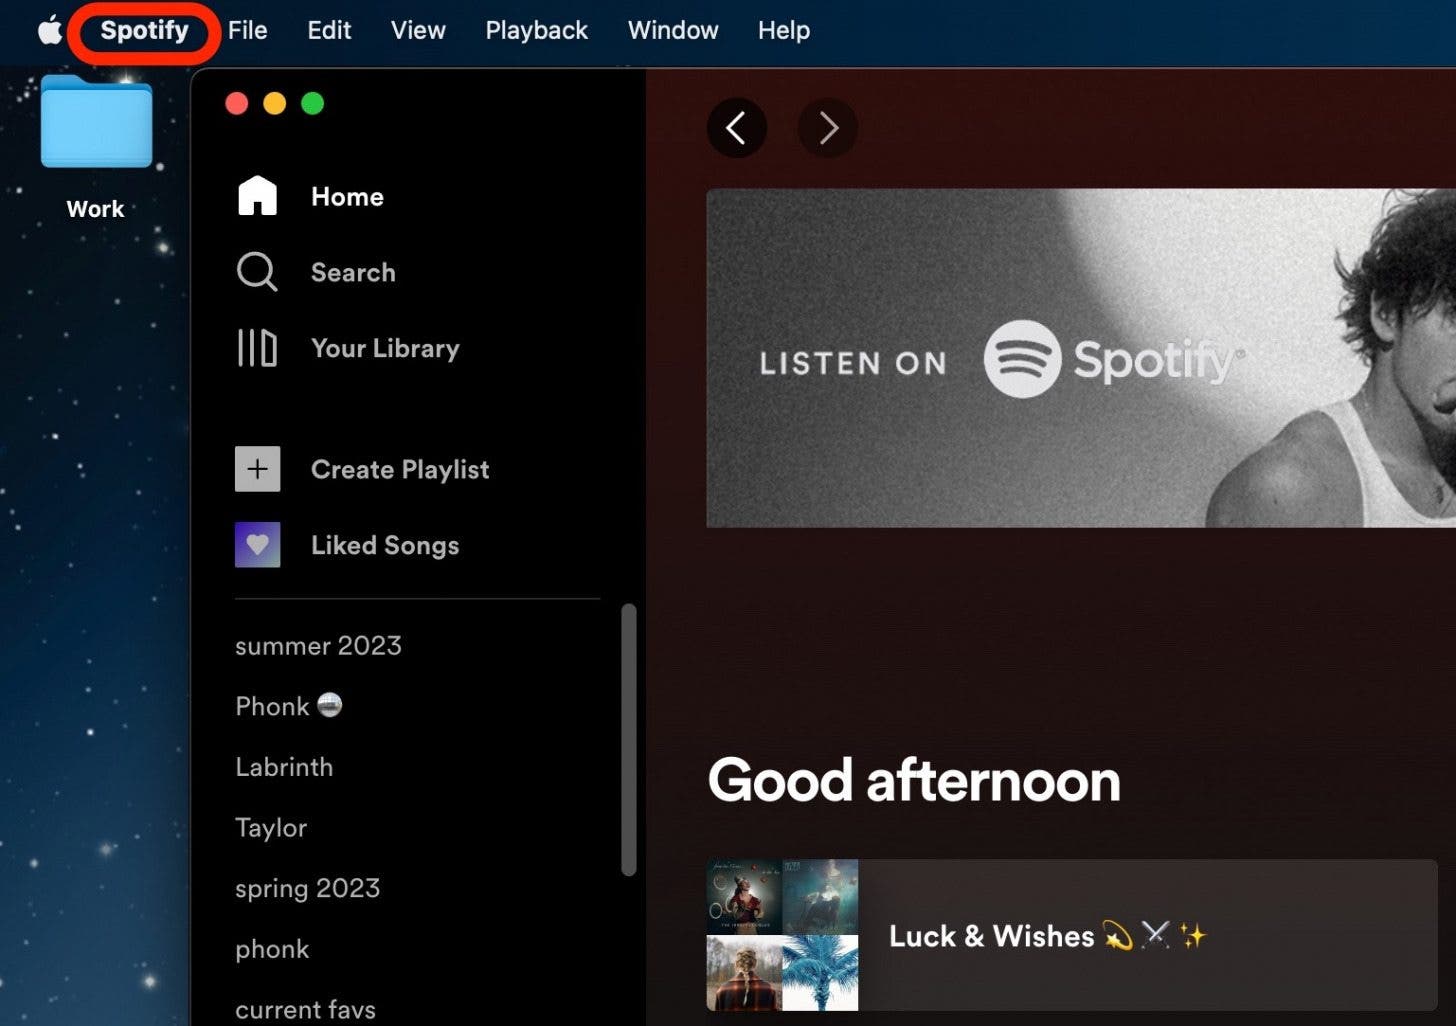Viewport: 1456px width, 1026px height.
Task: Select Home in the sidebar
Action: (x=347, y=196)
